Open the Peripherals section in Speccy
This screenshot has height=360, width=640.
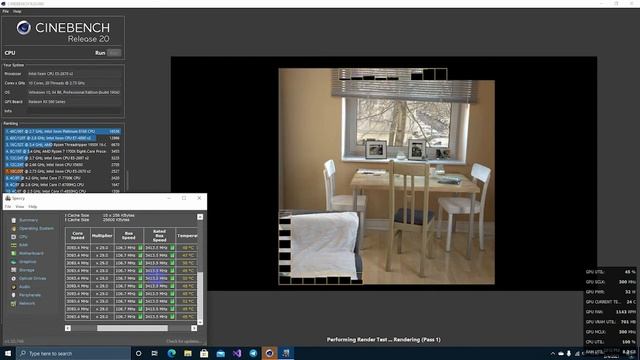tap(30, 295)
